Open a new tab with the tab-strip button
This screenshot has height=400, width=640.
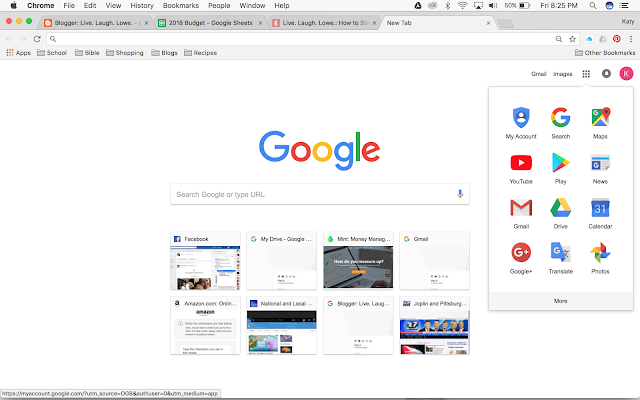click(506, 24)
